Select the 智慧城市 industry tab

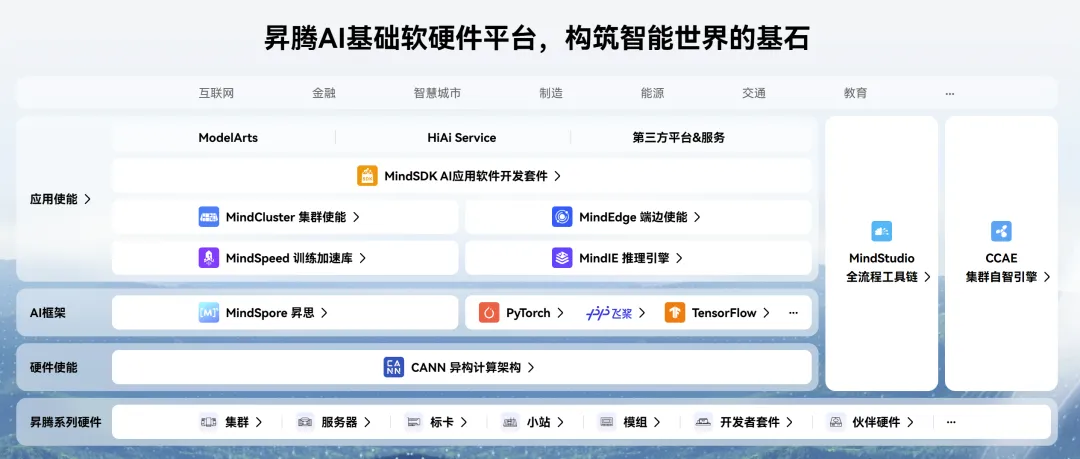(437, 93)
